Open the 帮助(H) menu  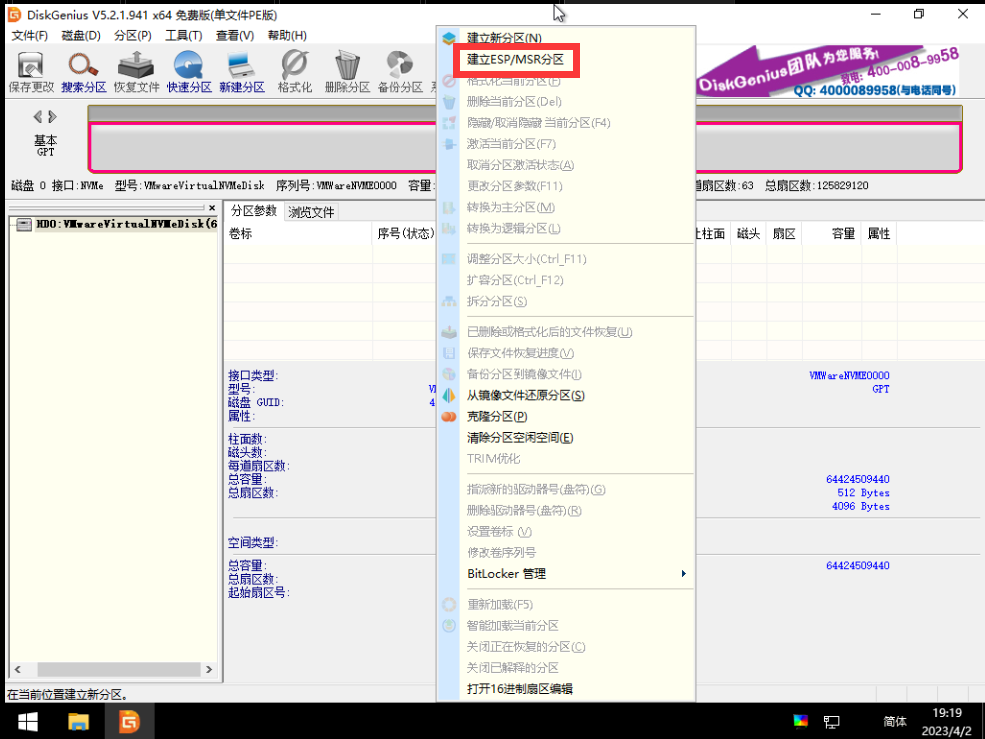[287, 35]
